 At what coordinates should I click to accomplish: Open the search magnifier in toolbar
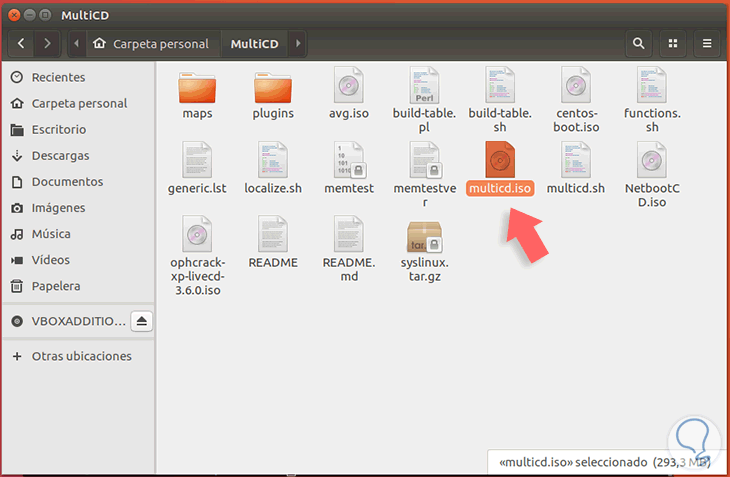tap(638, 44)
